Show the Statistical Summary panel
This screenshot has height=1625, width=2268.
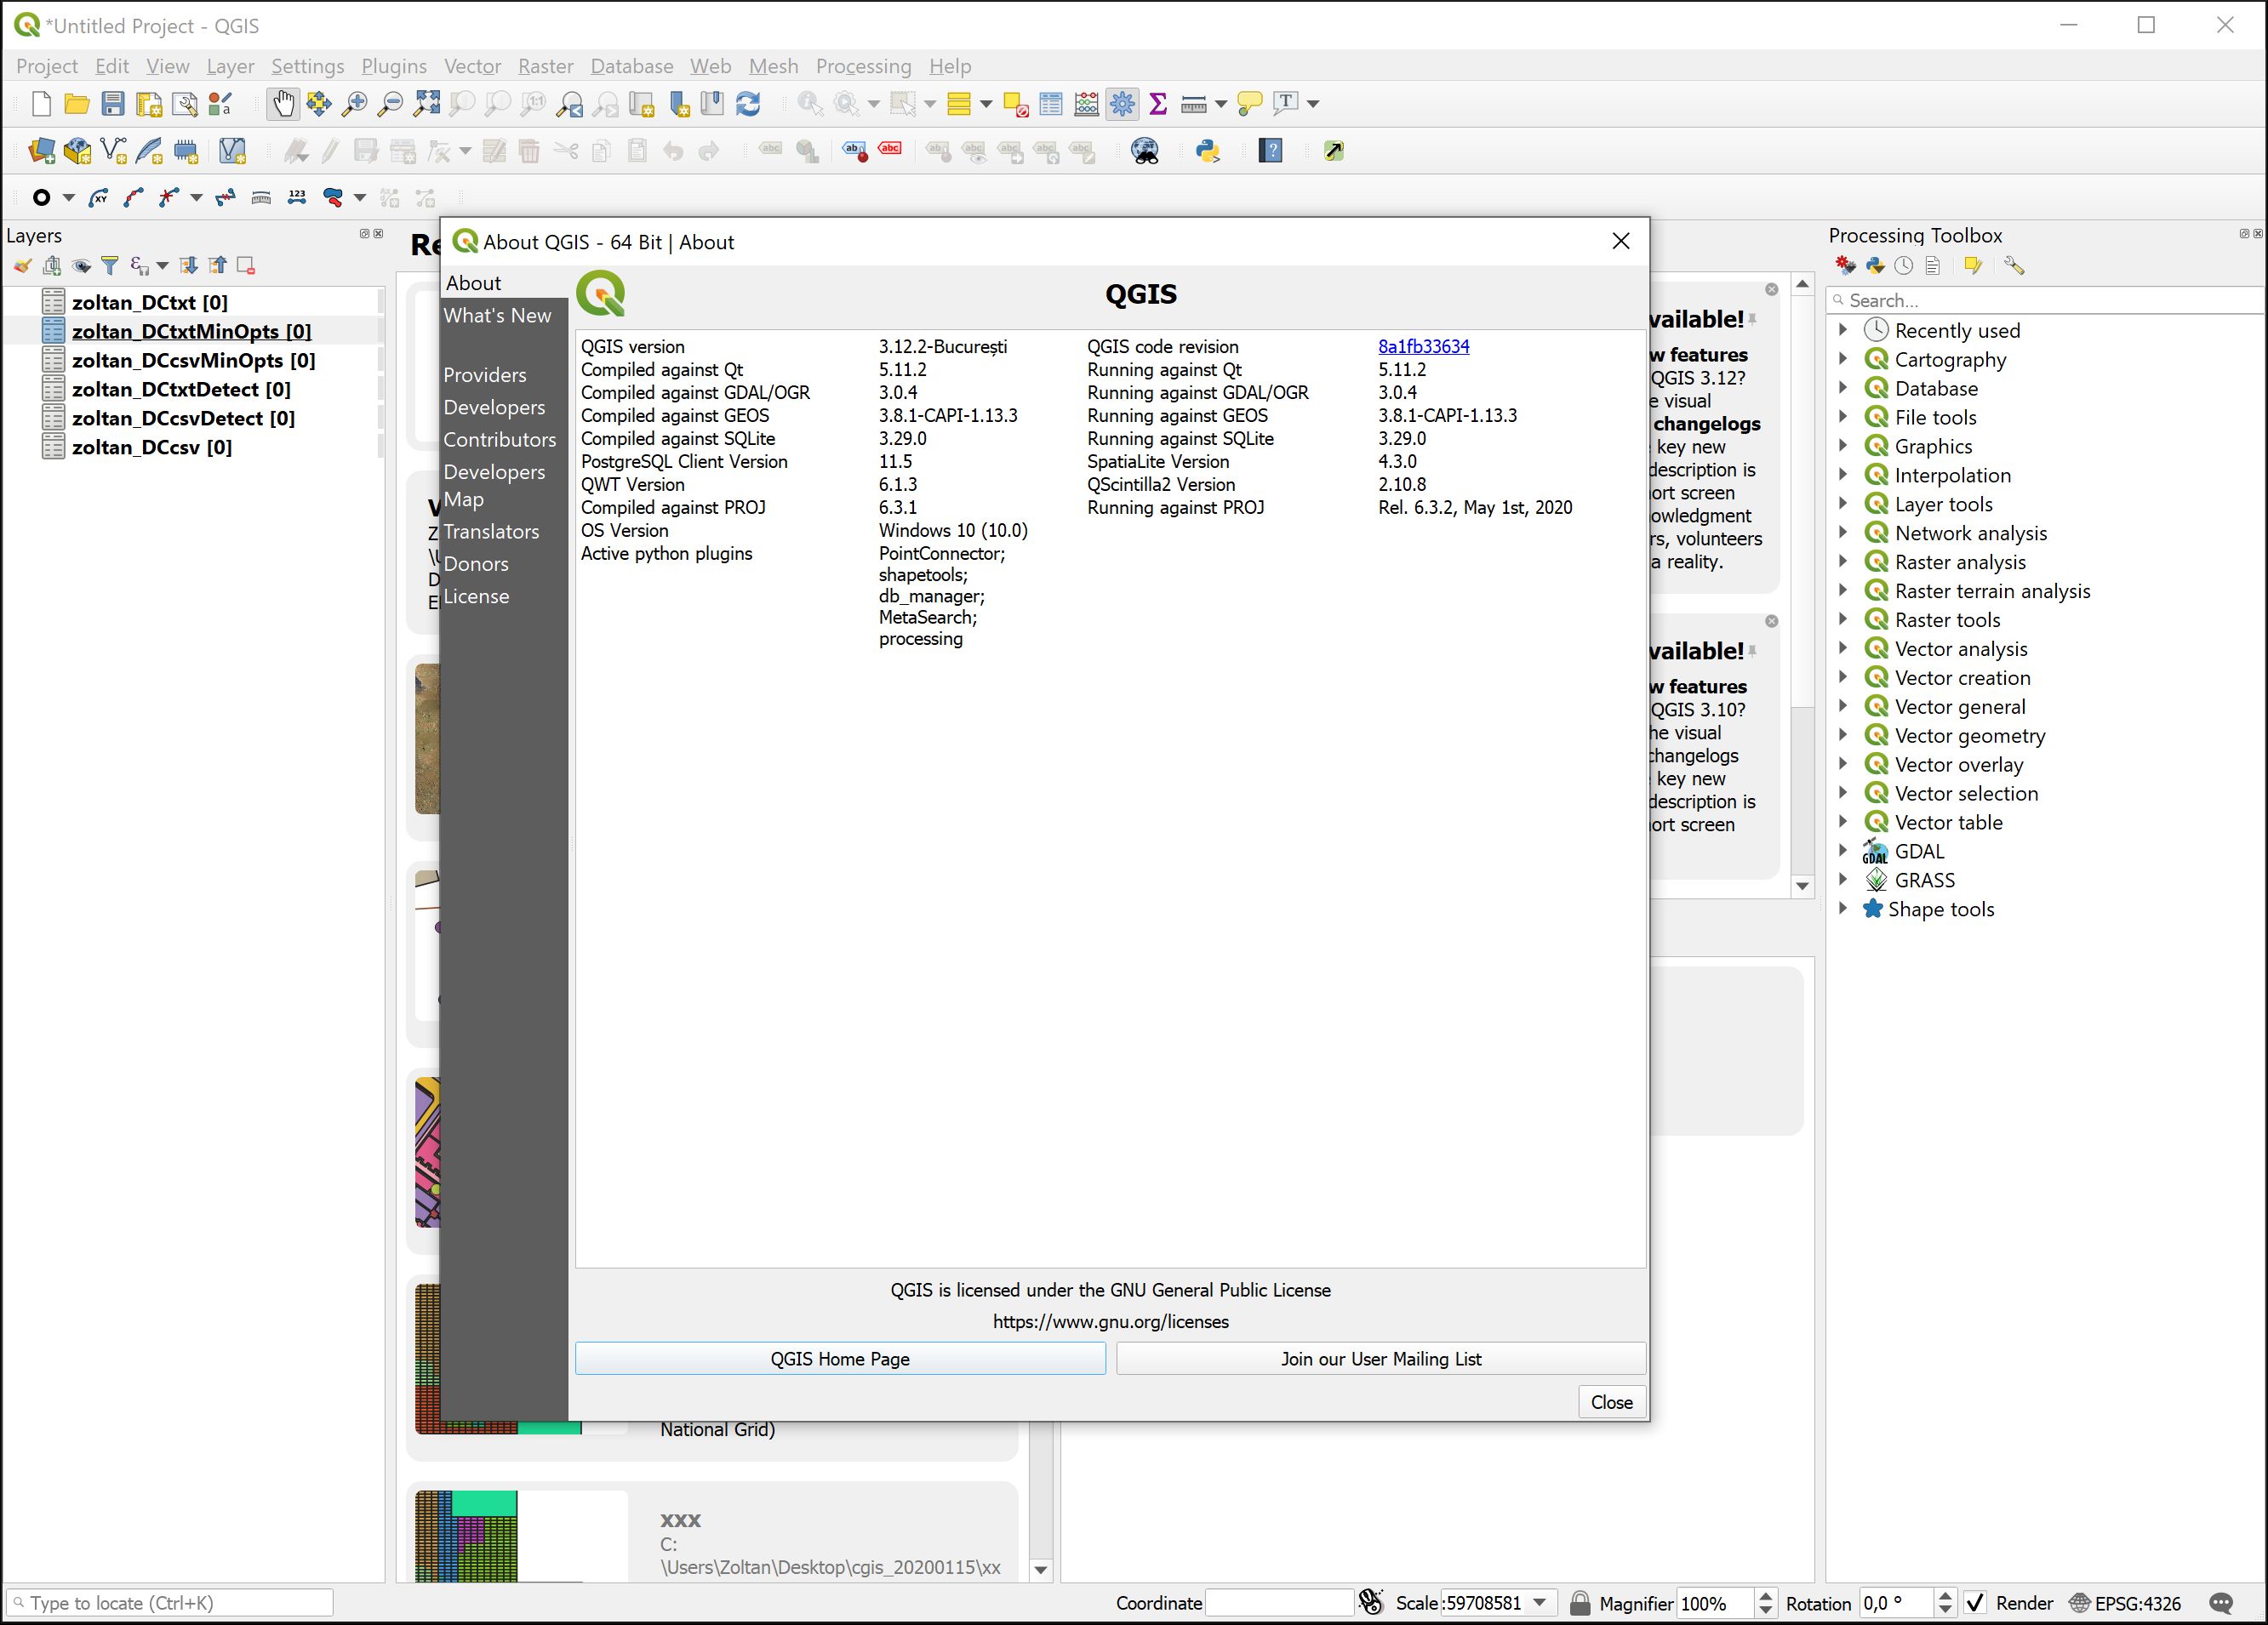point(1158,103)
